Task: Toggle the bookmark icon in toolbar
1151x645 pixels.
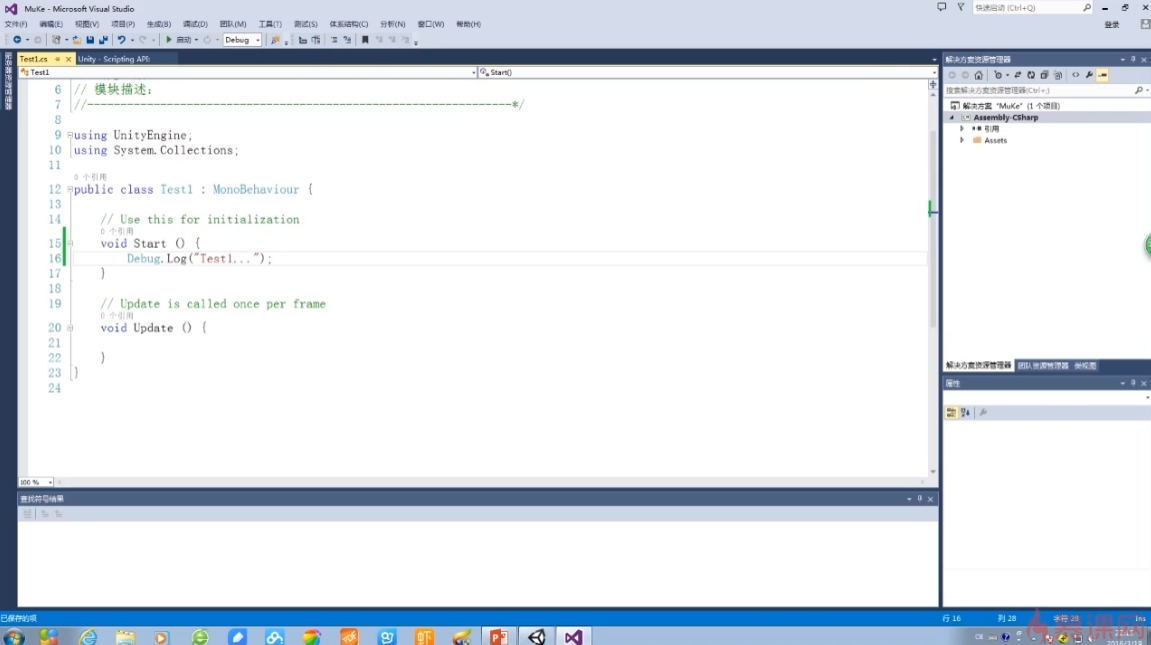Action: coord(365,40)
